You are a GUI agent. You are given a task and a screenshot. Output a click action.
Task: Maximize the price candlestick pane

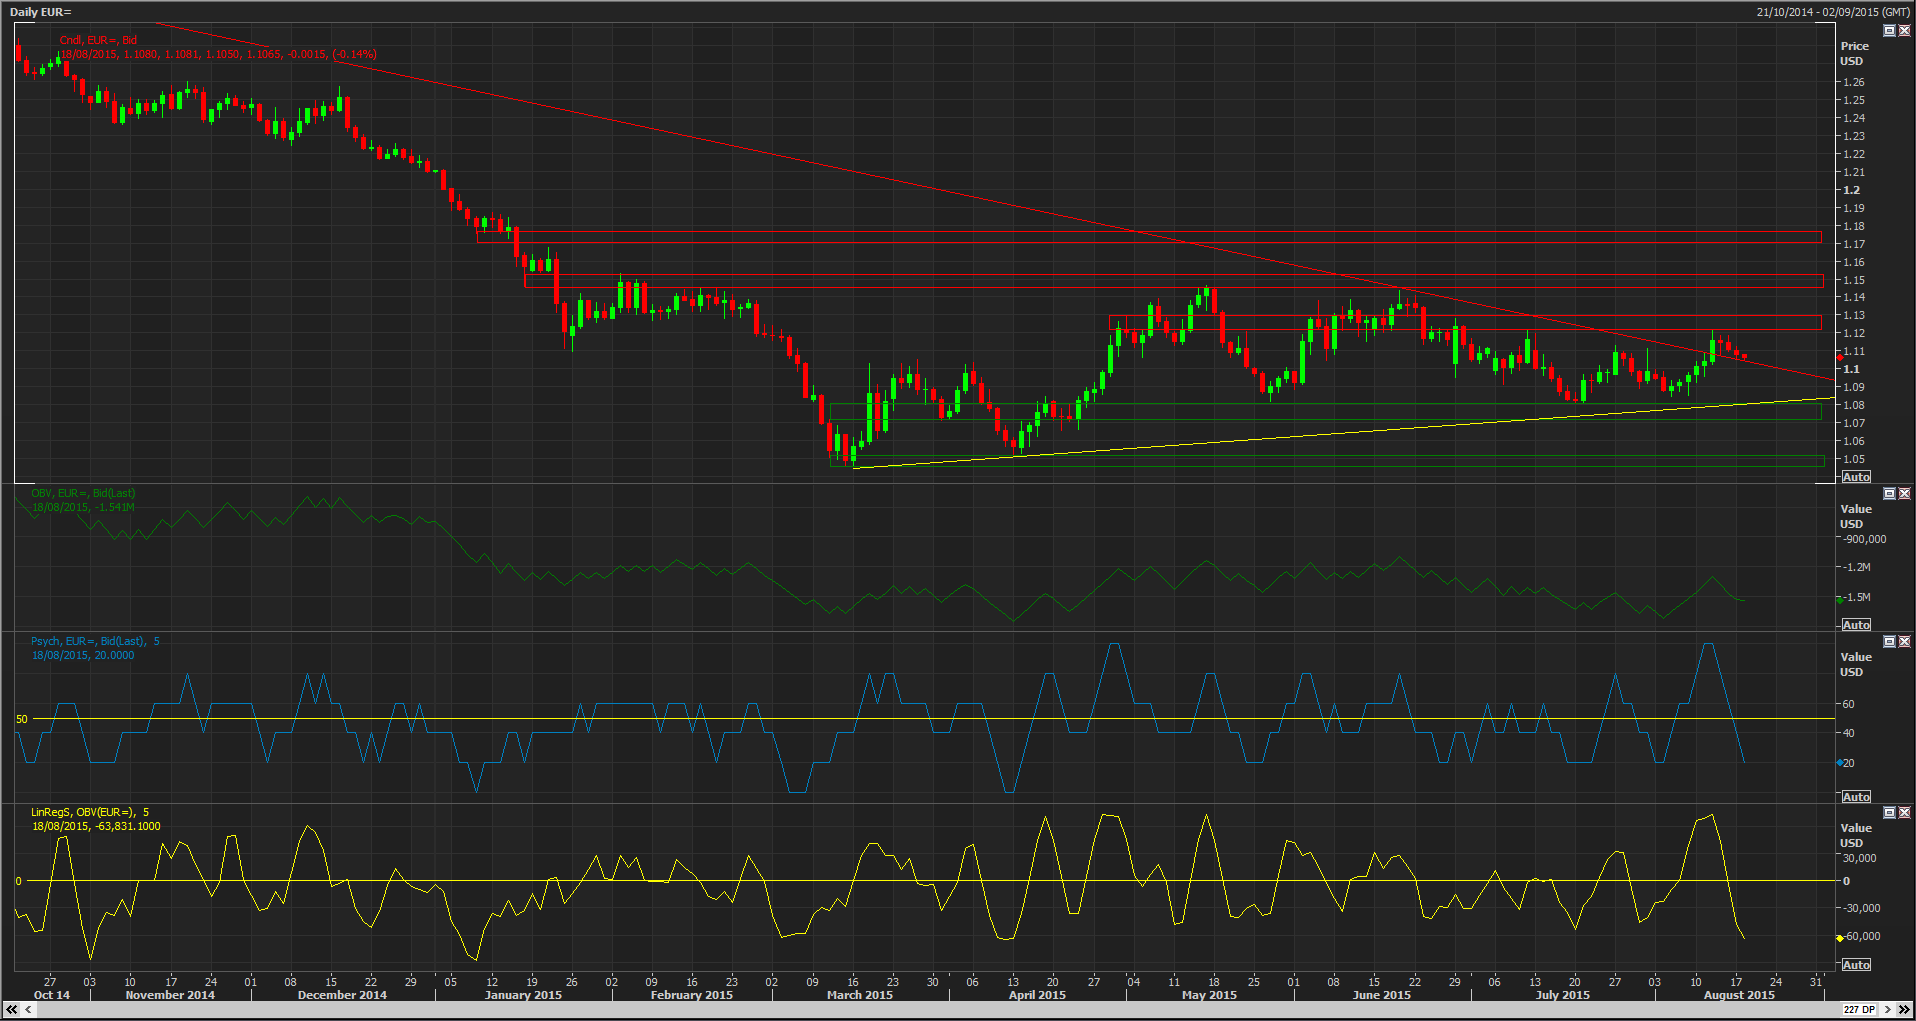coord(1889,31)
